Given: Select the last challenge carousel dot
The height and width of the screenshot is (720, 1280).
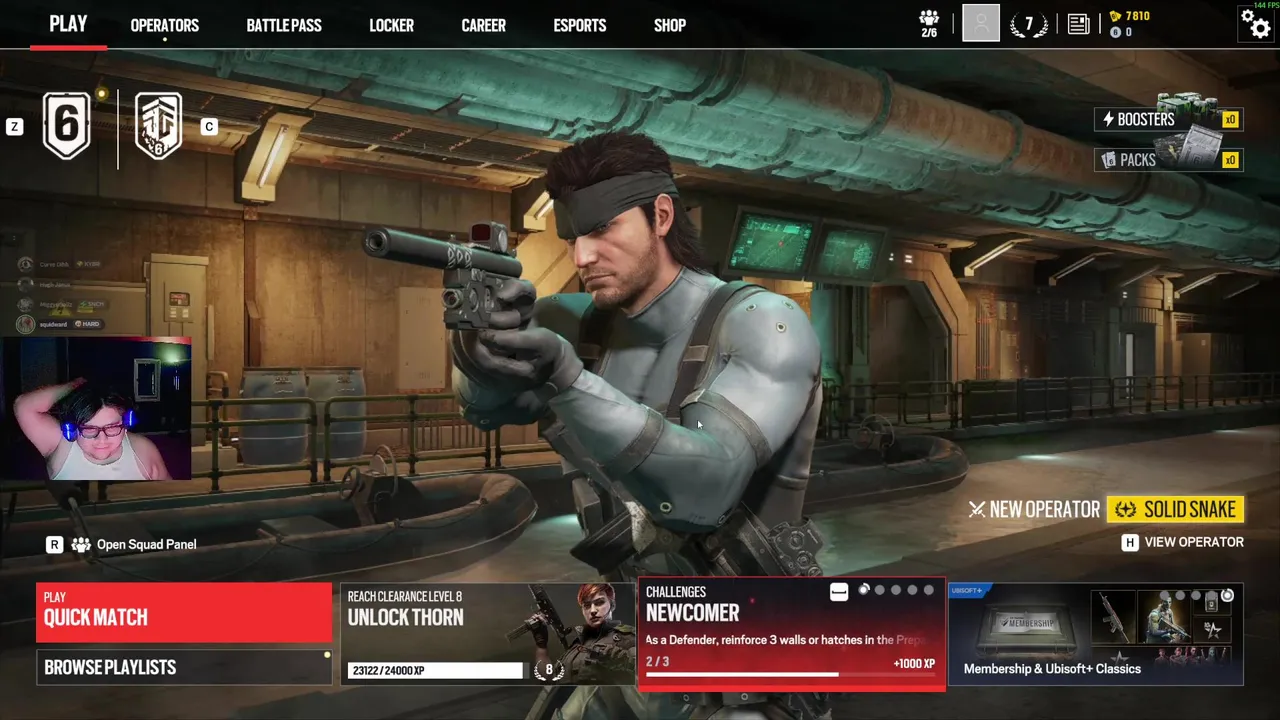Looking at the screenshot, I should coord(928,590).
